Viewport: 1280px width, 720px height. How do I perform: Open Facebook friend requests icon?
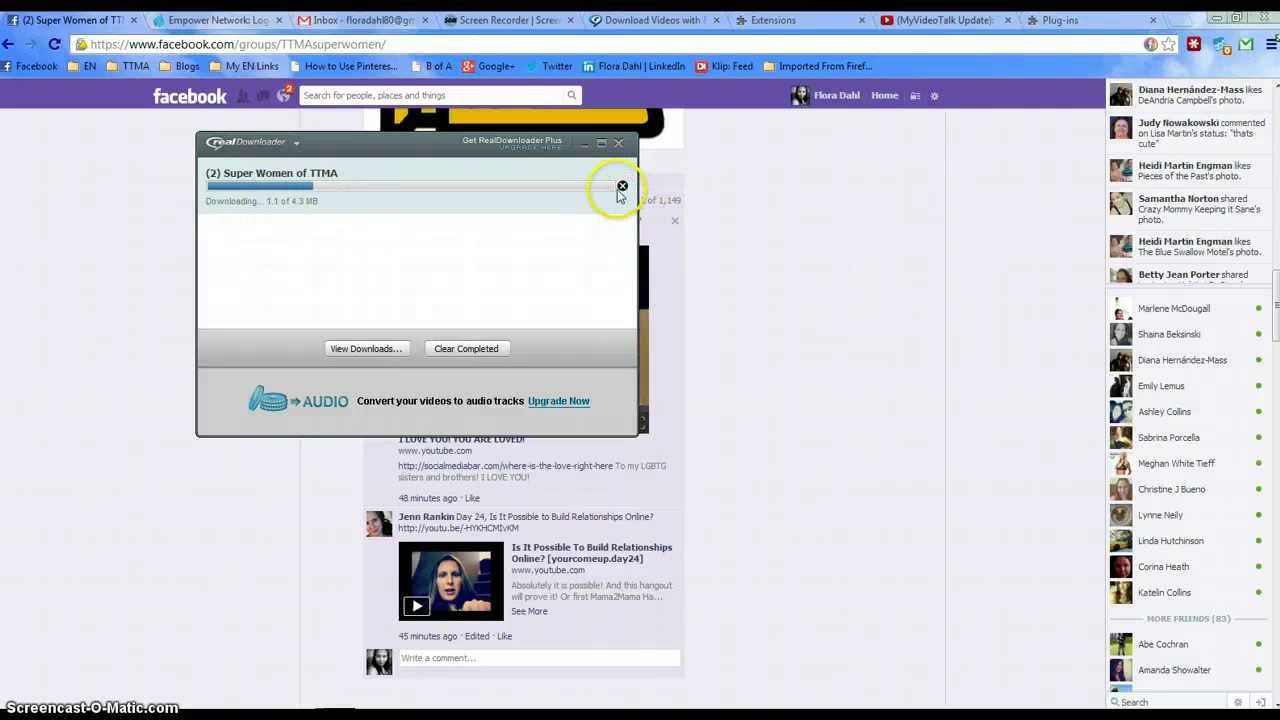(242, 96)
